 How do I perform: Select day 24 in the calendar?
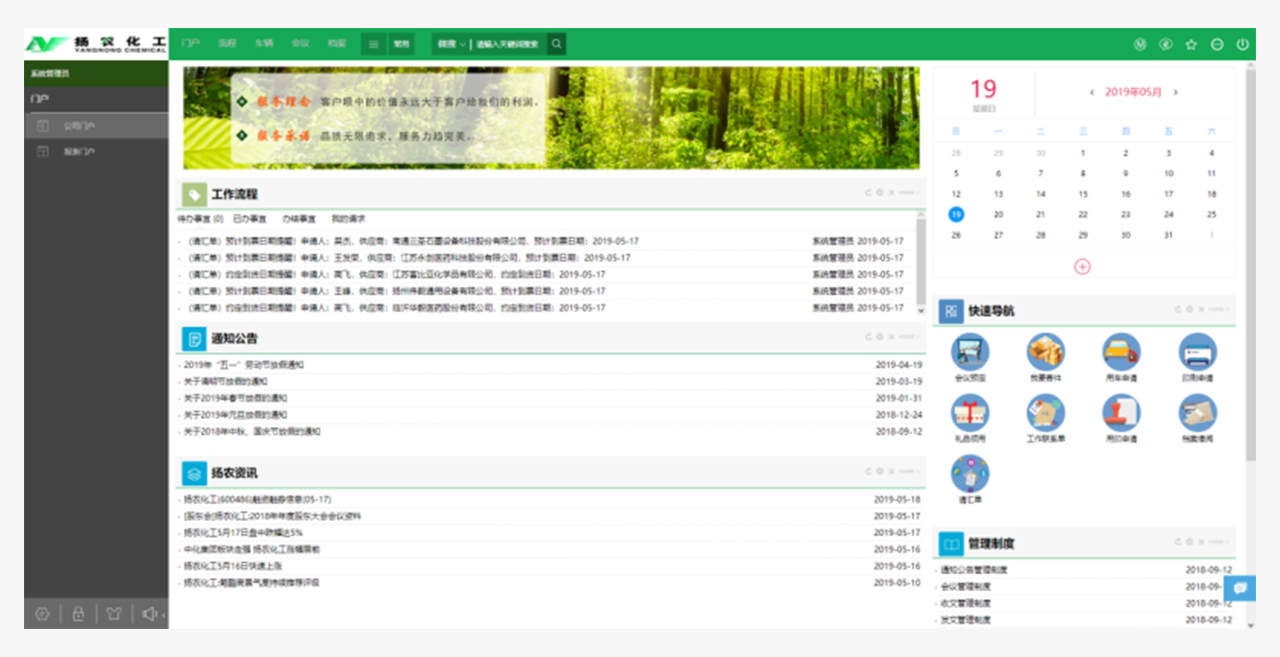pos(1168,214)
